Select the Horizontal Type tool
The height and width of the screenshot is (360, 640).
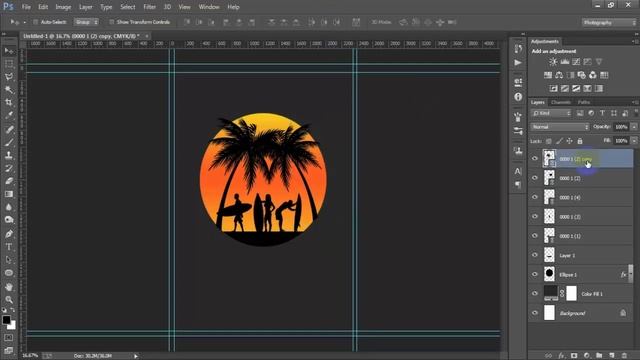[9, 247]
